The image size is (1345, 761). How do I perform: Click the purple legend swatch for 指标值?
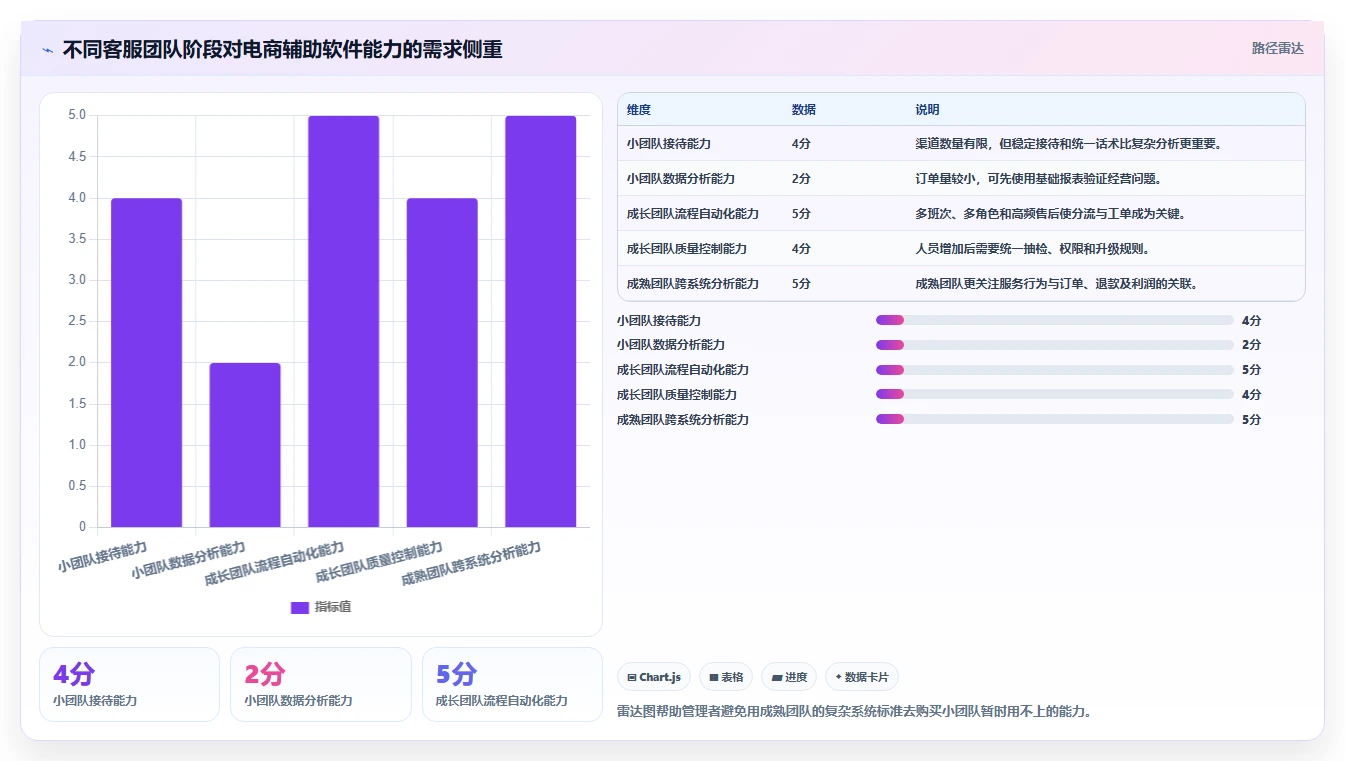click(299, 607)
